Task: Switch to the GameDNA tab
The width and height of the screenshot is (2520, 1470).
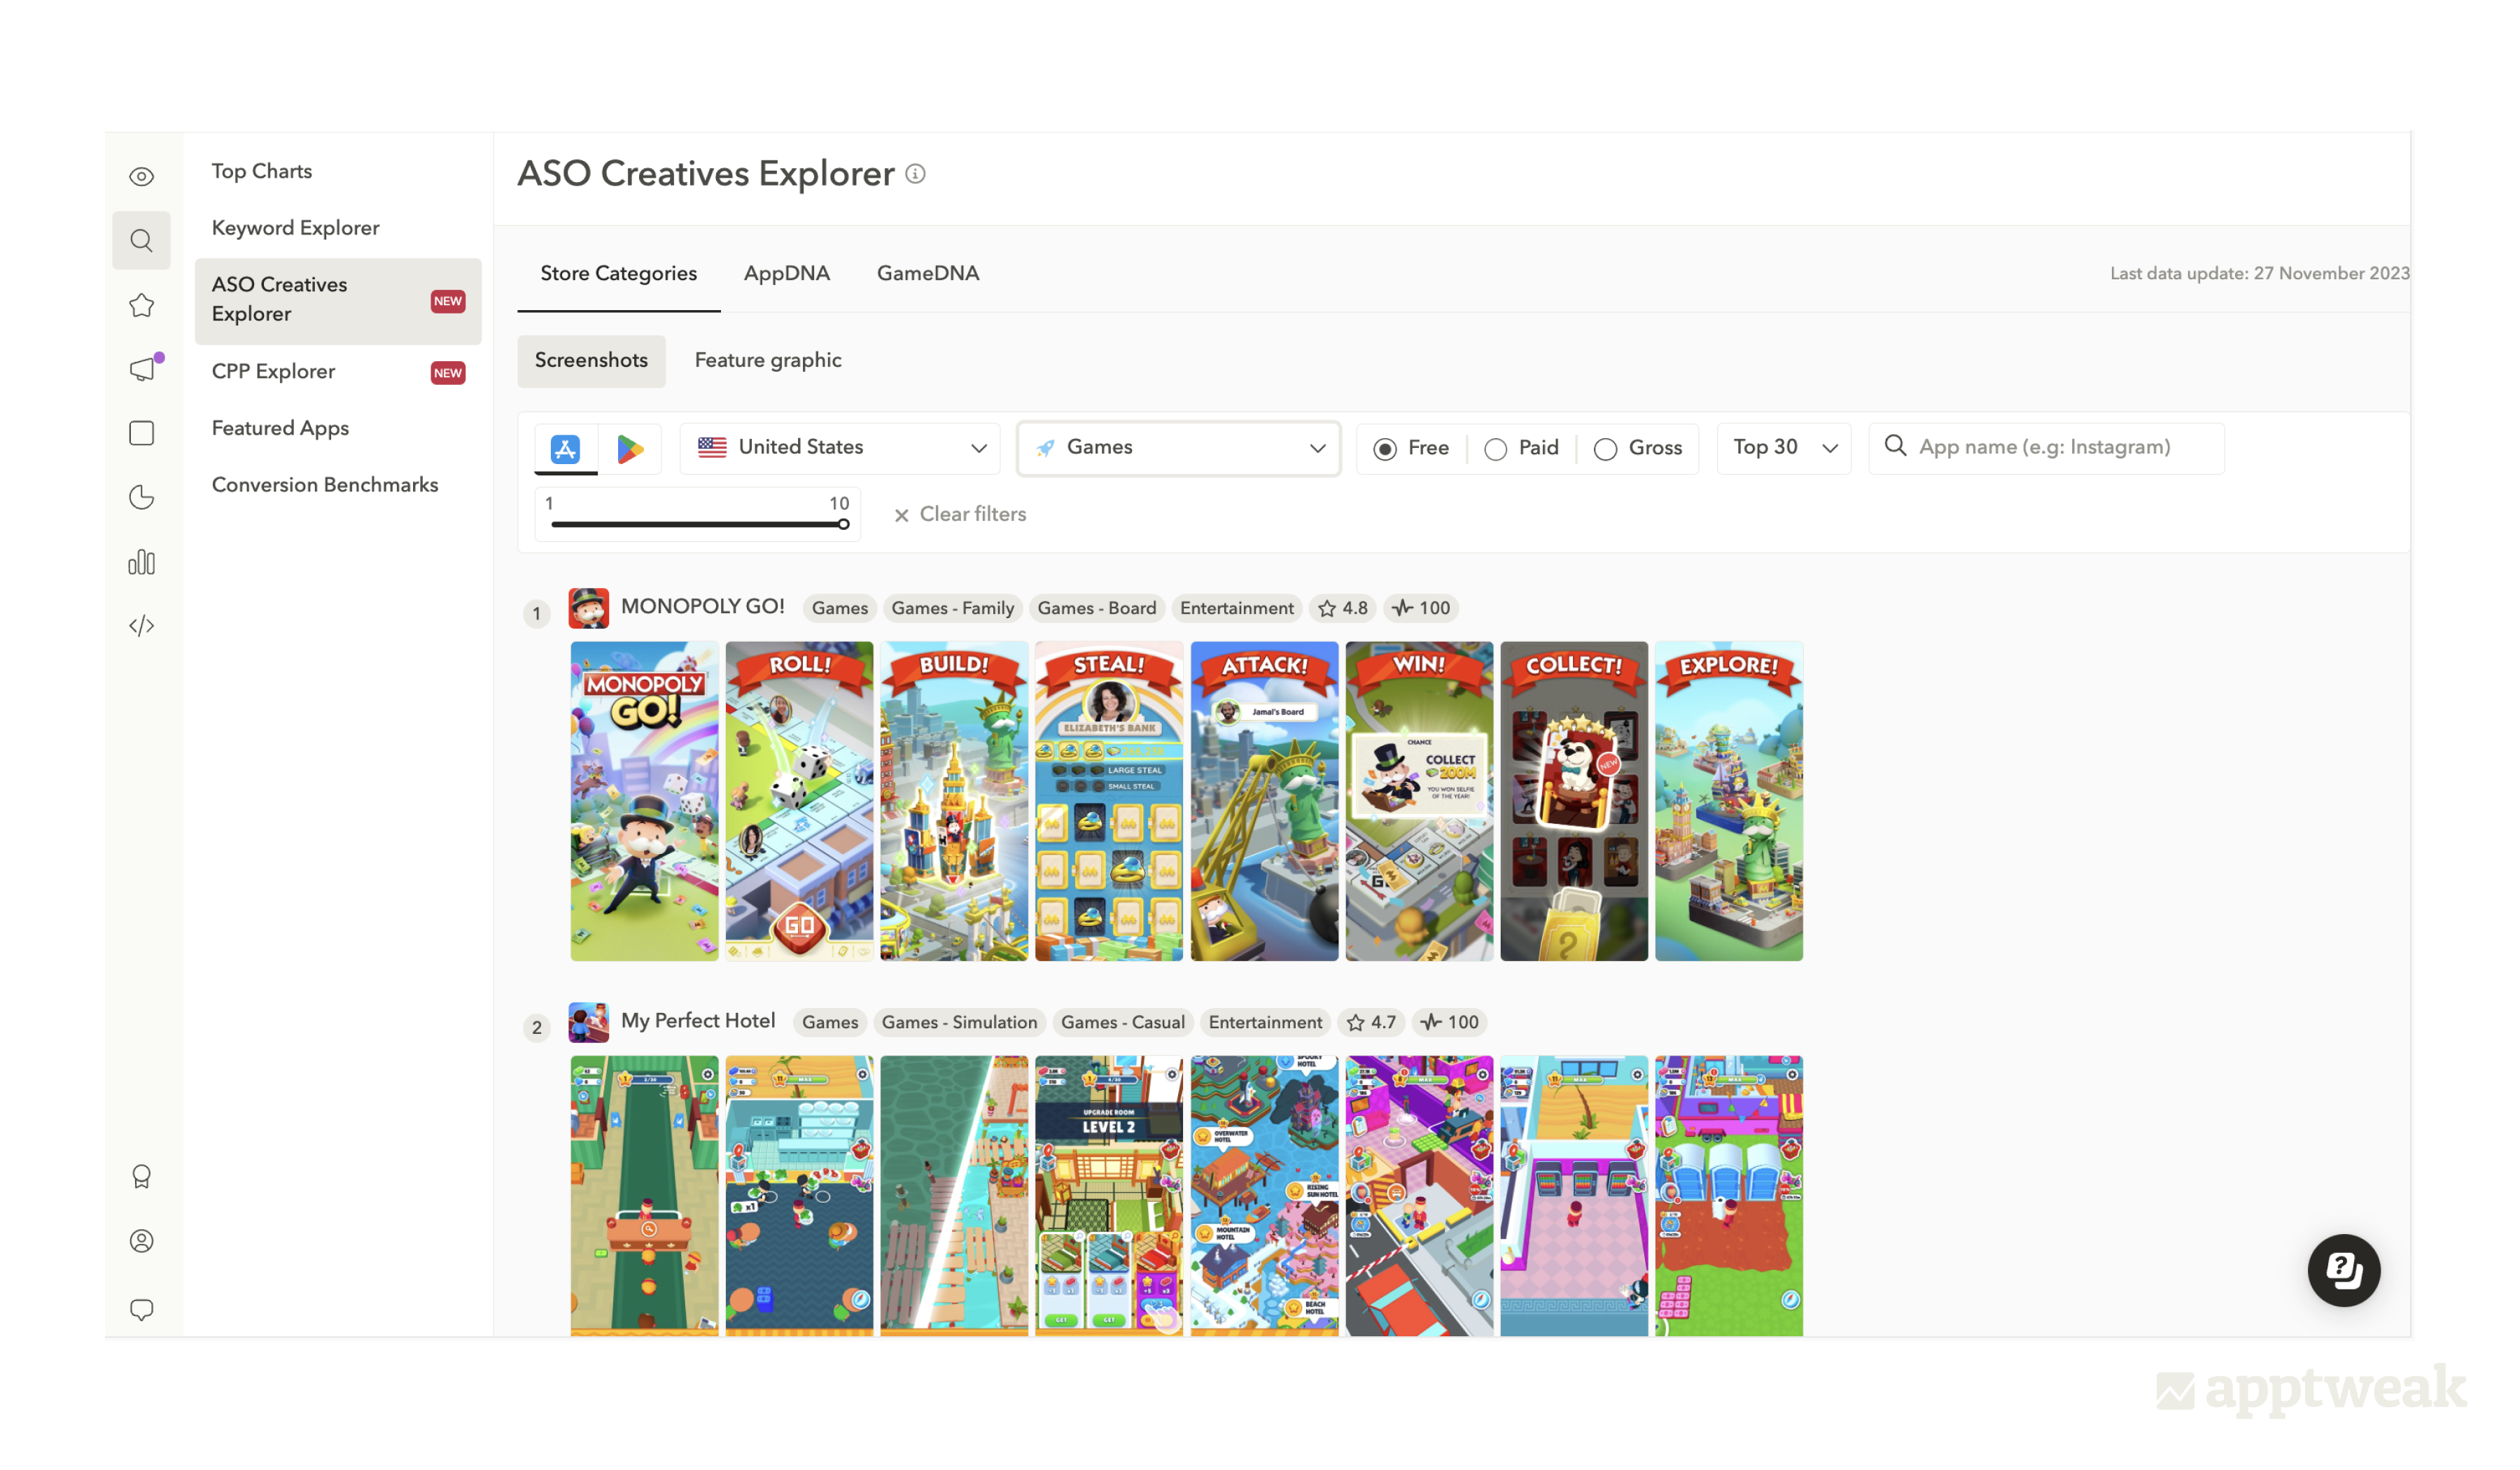Action: (927, 273)
